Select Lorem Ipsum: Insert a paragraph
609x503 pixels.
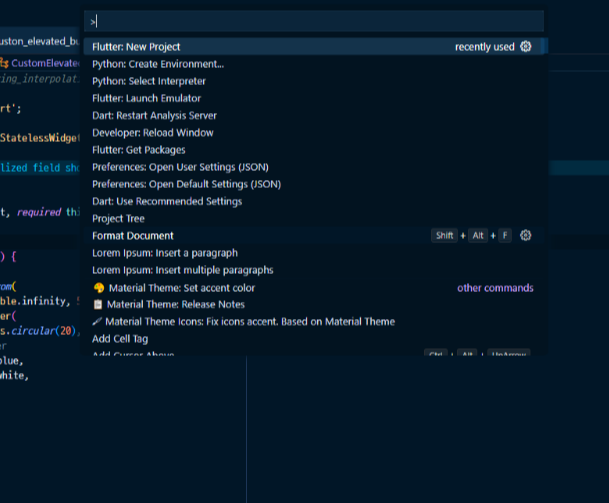[x=313, y=253]
